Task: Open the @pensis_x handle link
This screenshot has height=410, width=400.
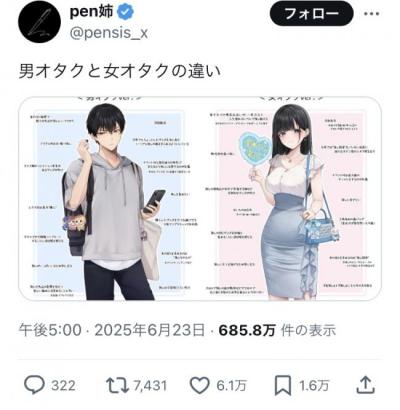Action: (108, 33)
